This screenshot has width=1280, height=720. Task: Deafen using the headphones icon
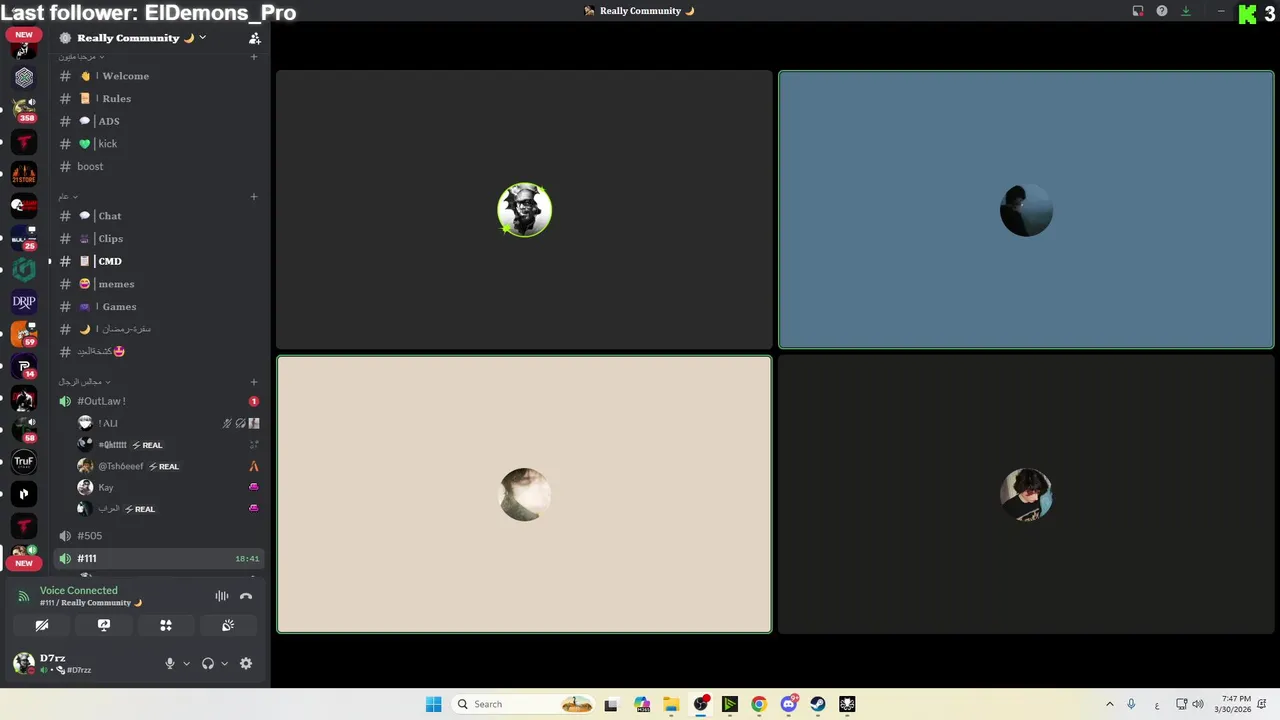[x=208, y=663]
